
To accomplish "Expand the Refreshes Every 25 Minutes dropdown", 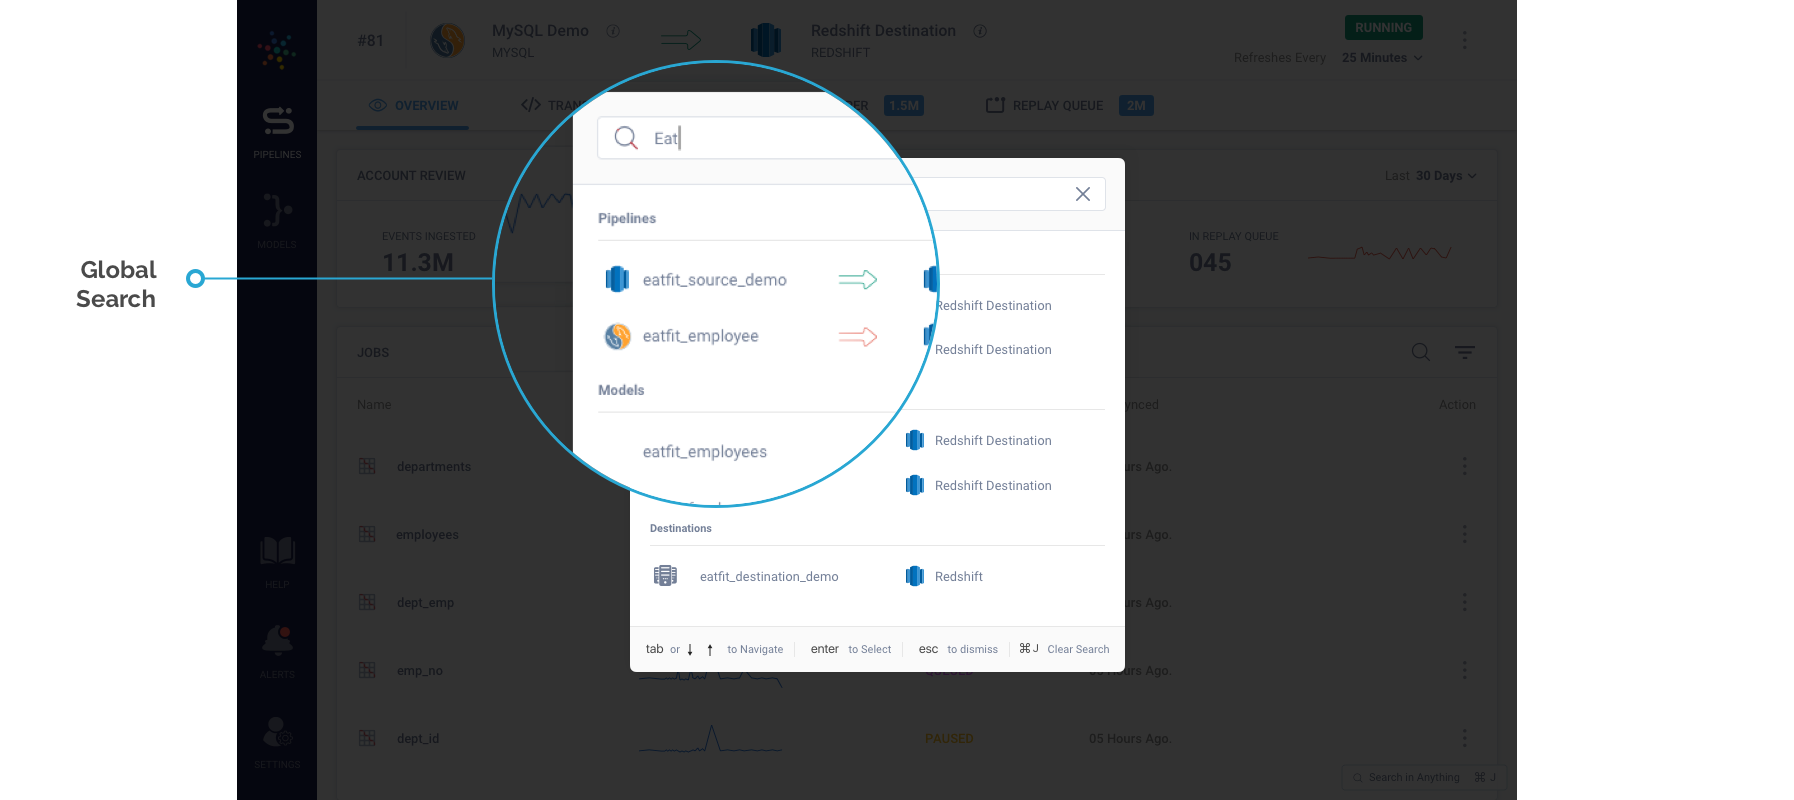I will pyautogui.click(x=1381, y=58).
